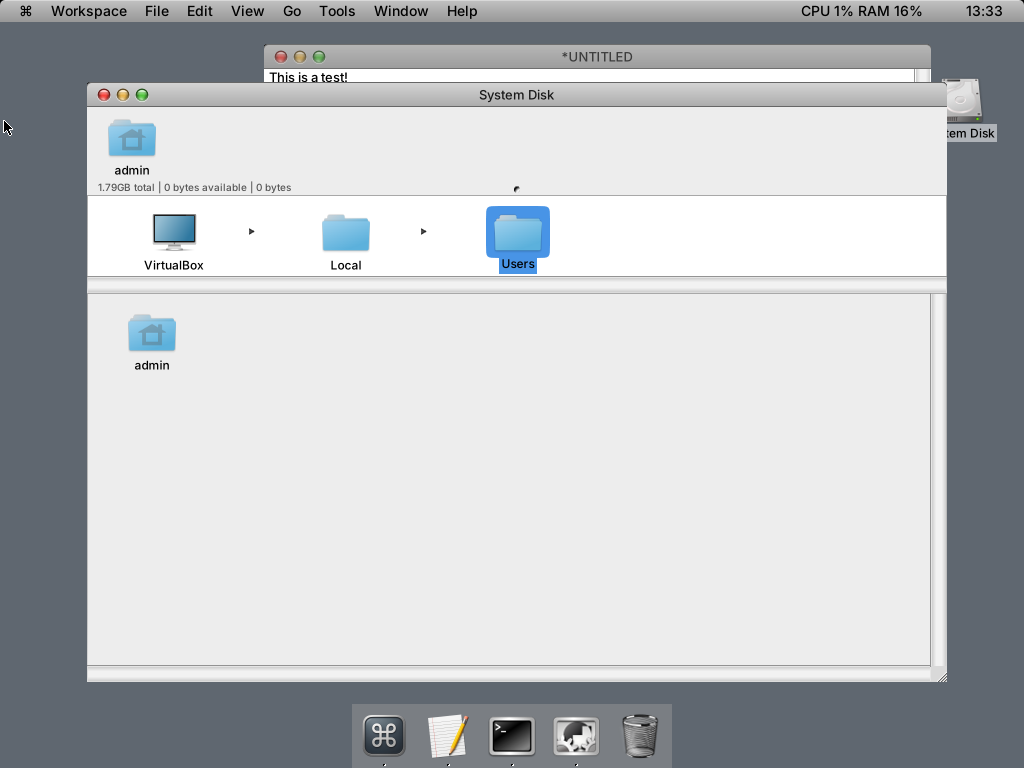
Task: Select the VirtualBox computer icon
Action: point(174,232)
